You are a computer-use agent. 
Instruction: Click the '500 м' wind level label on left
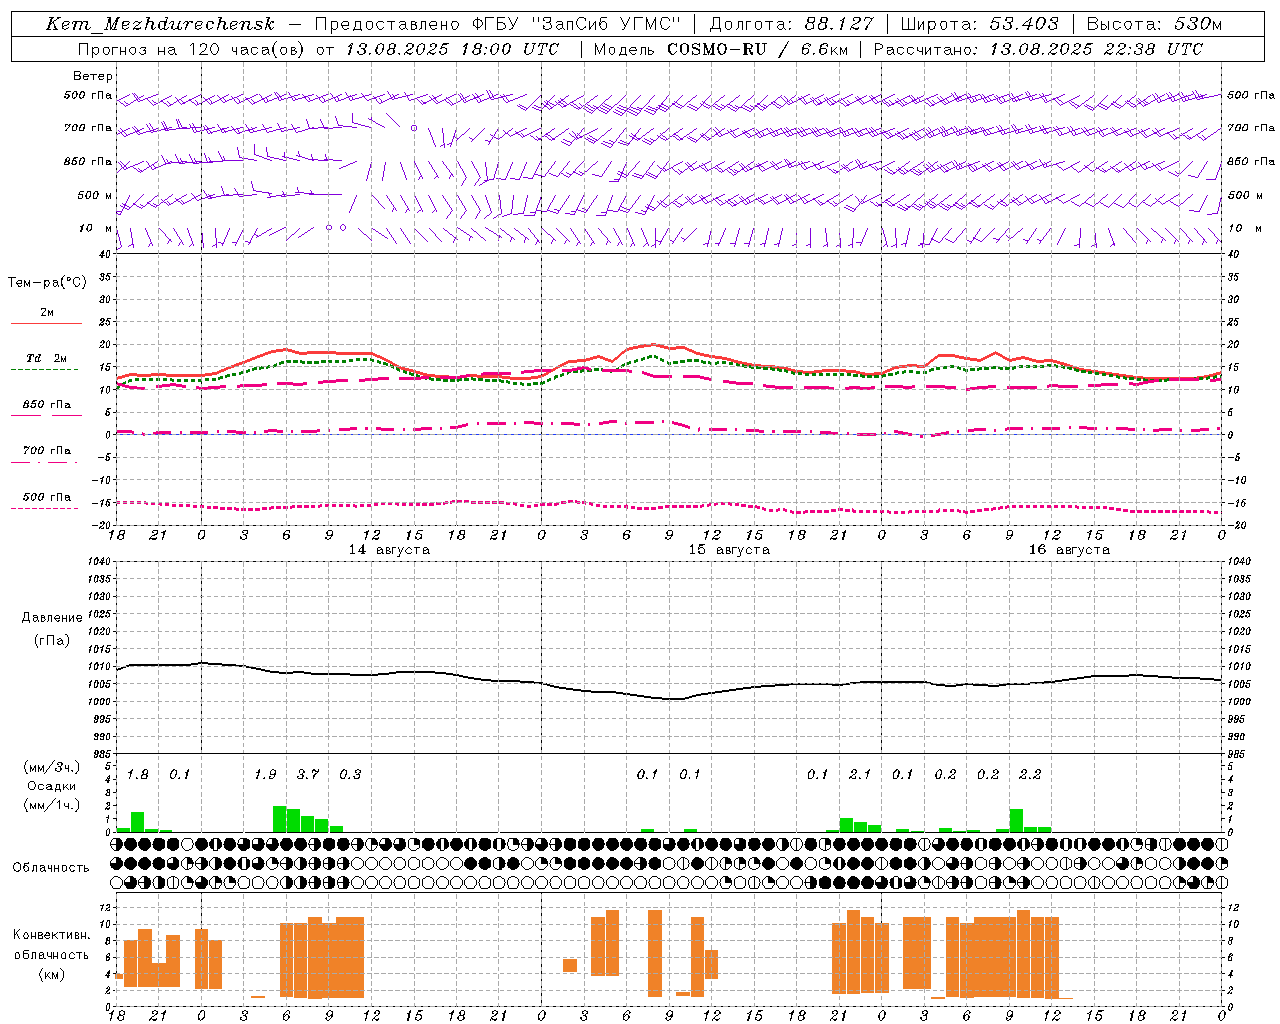[95, 195]
